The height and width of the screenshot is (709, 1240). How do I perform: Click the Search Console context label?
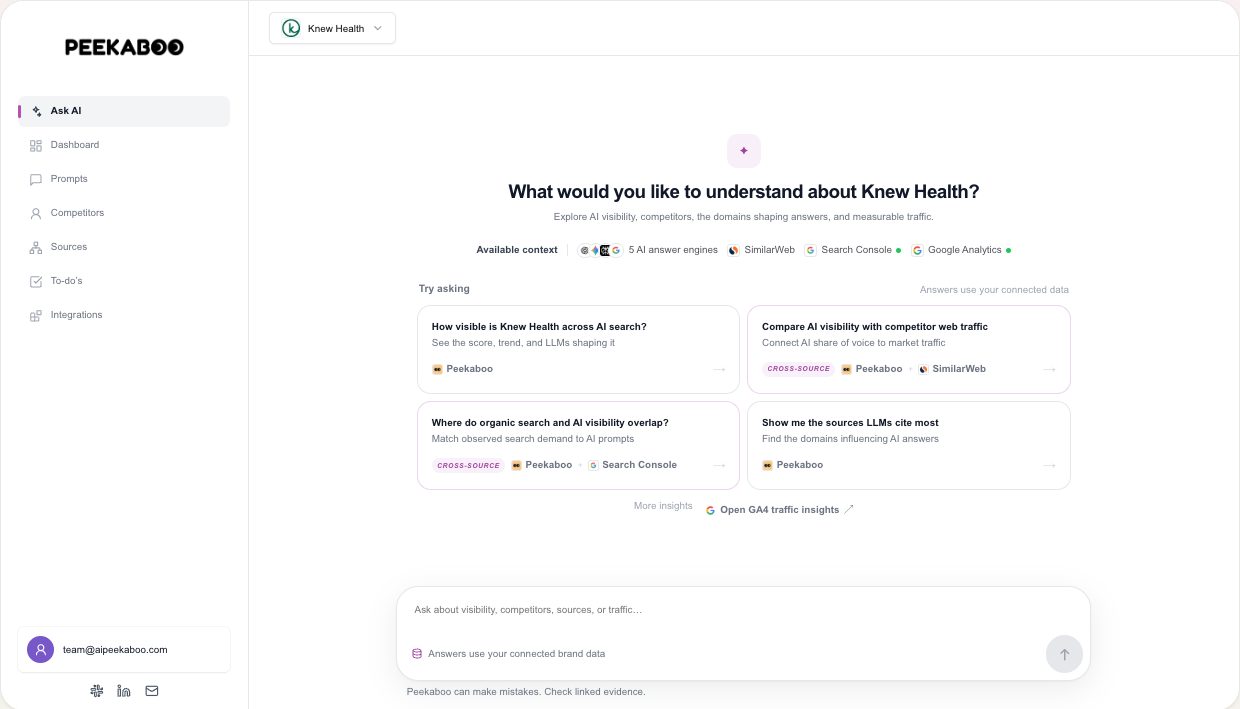pos(856,250)
